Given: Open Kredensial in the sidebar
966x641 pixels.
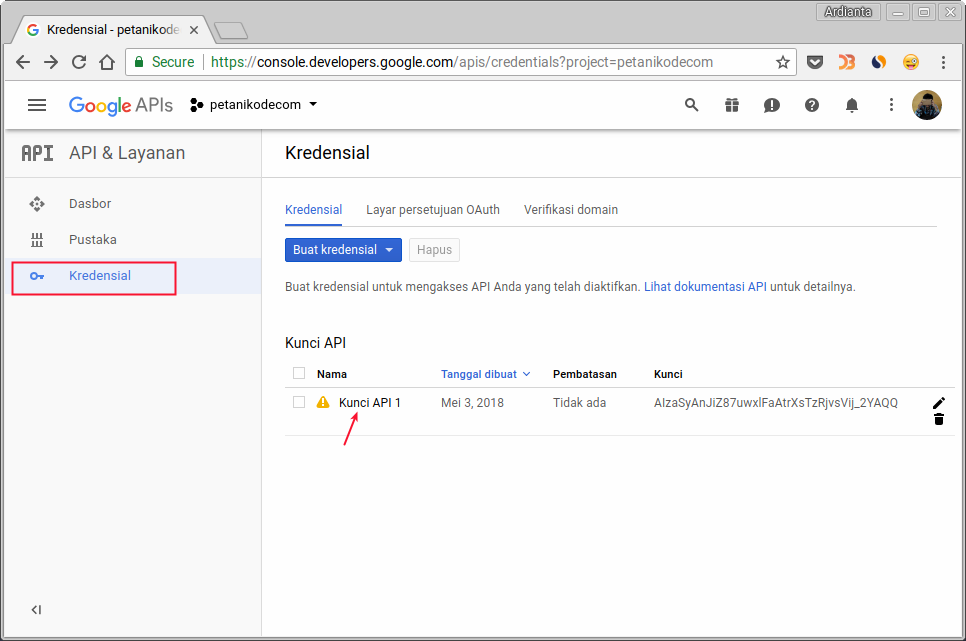Looking at the screenshot, I should (x=100, y=276).
